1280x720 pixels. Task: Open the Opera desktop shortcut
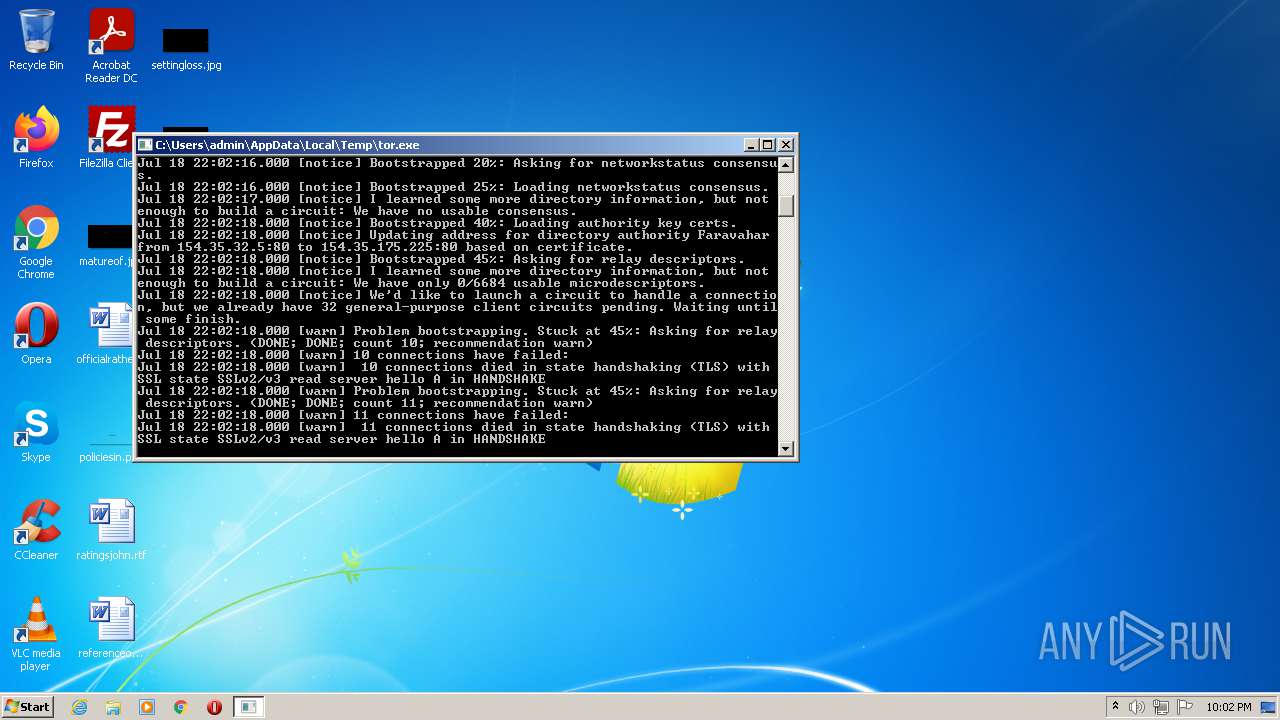point(36,334)
